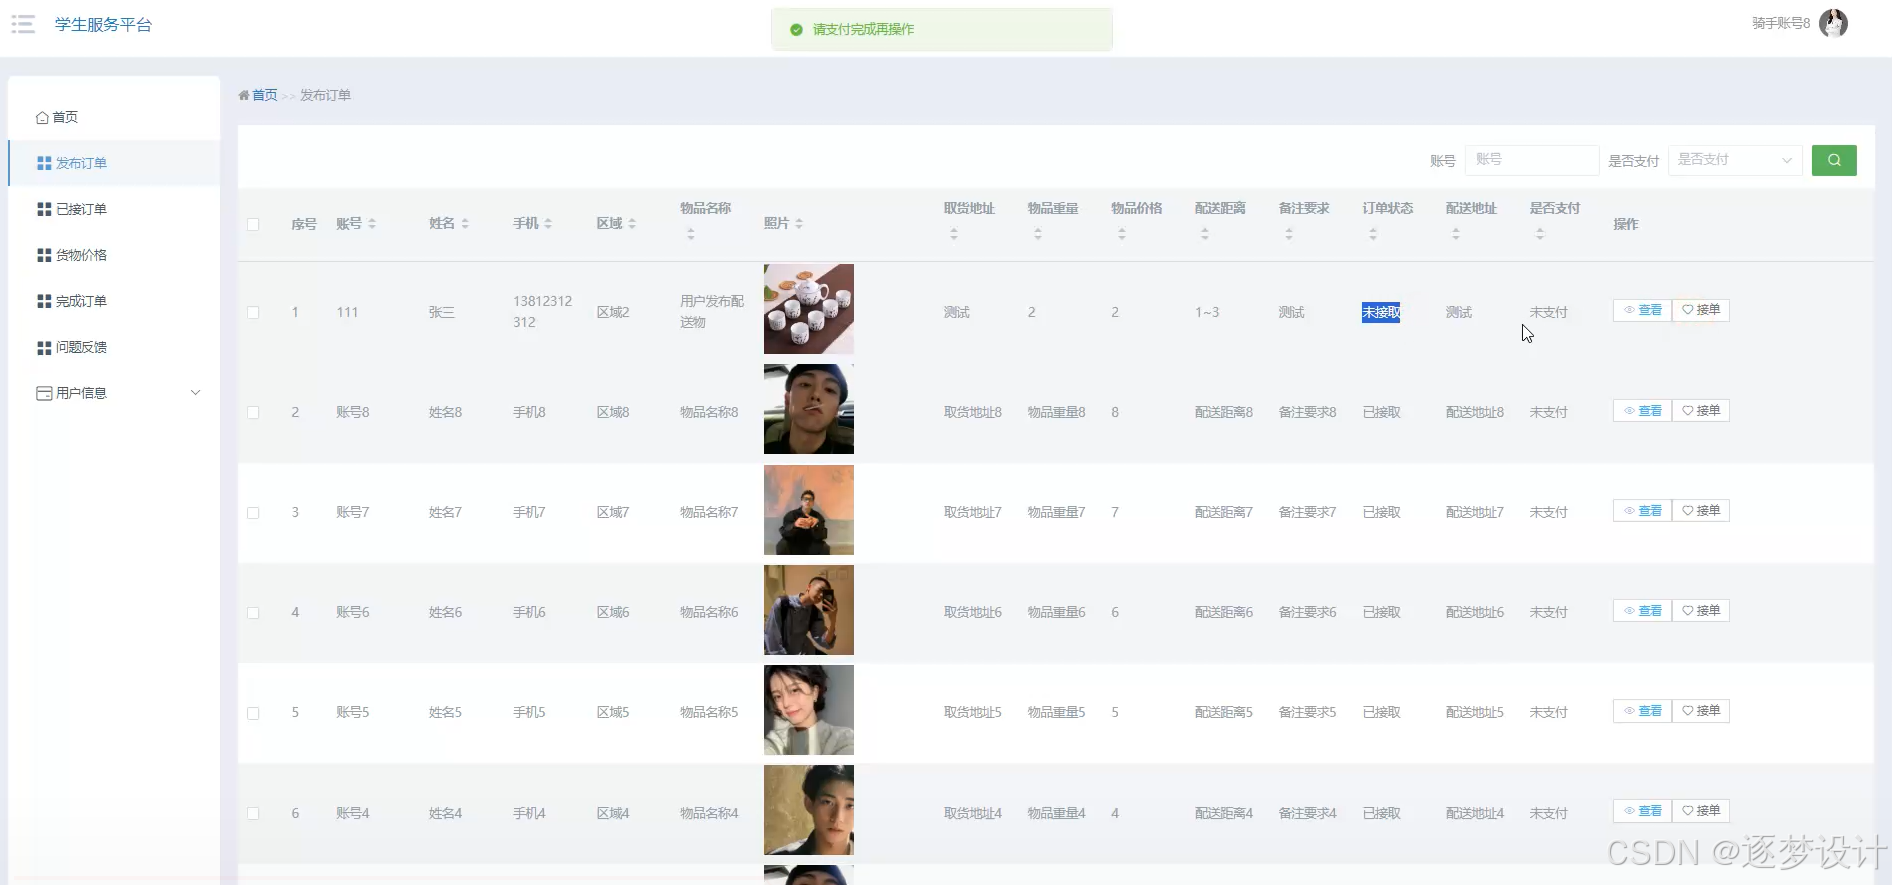Click the home icon in the breadcrumb
Screen dimensions: 1892x885
click(244, 95)
